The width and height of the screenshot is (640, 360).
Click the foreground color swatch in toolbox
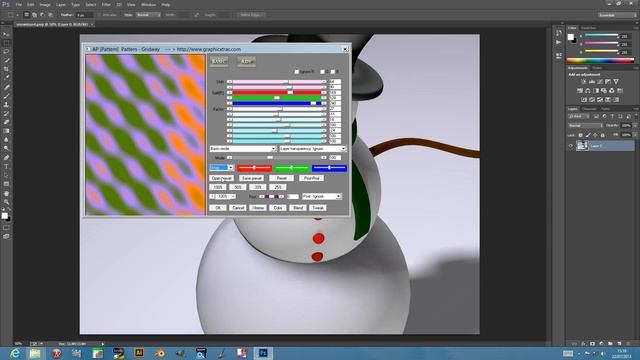pyautogui.click(x=4, y=216)
